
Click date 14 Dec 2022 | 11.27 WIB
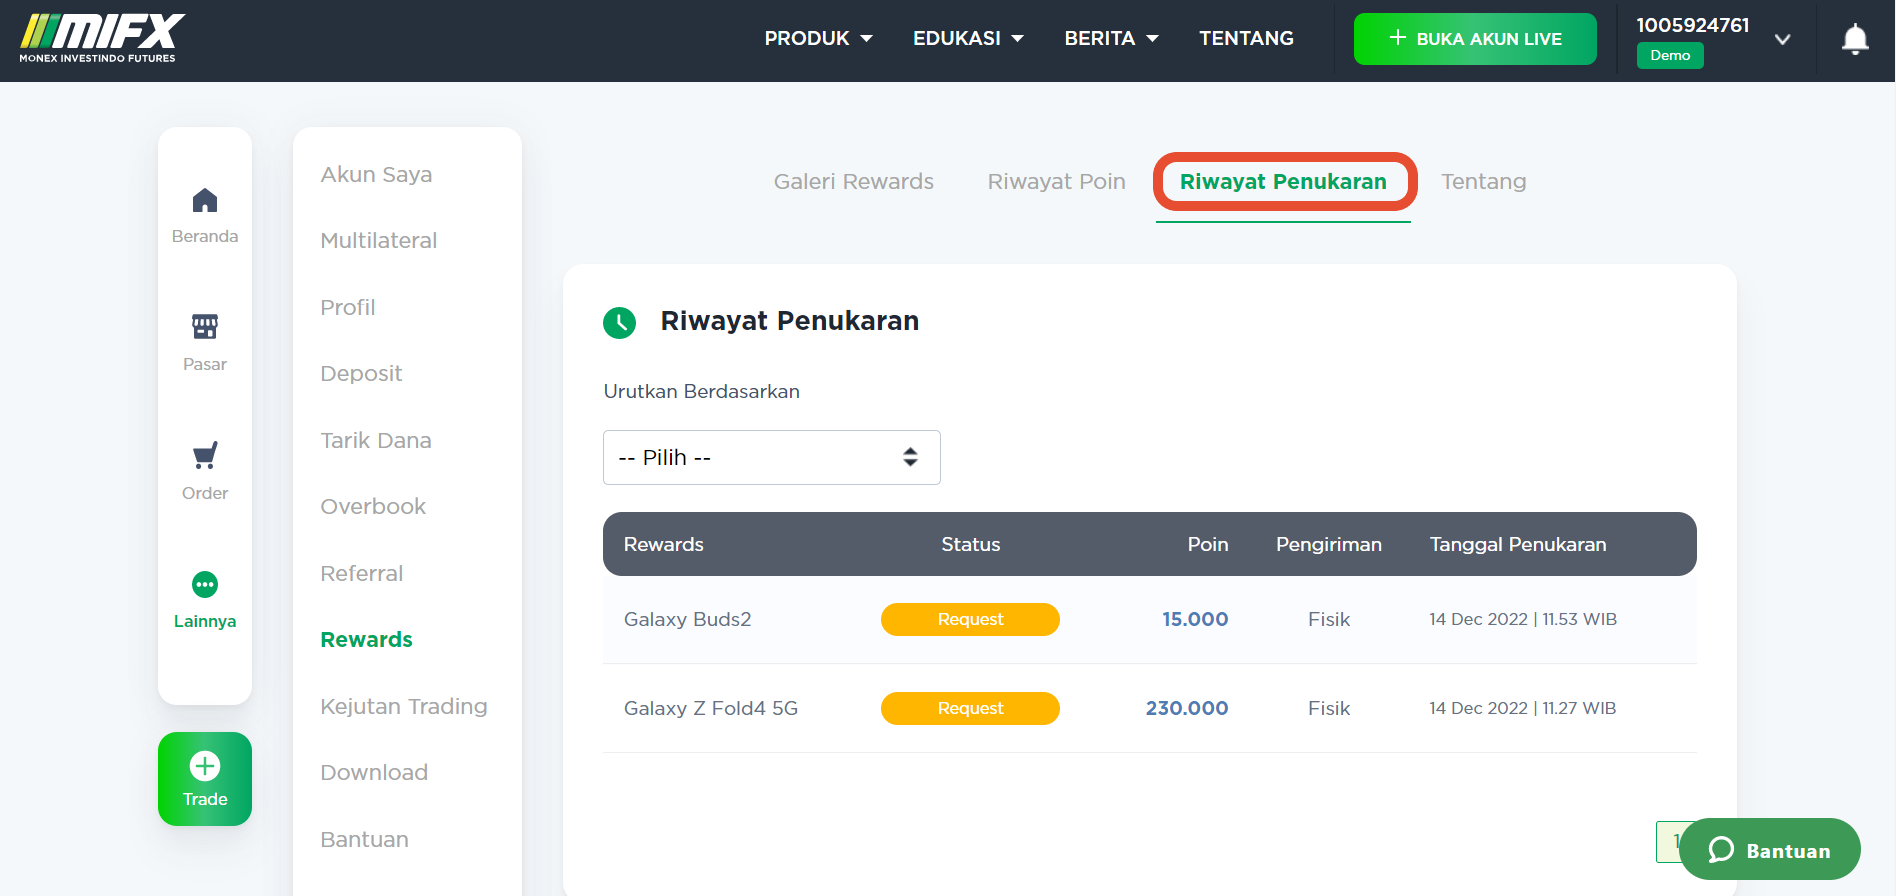(1523, 708)
